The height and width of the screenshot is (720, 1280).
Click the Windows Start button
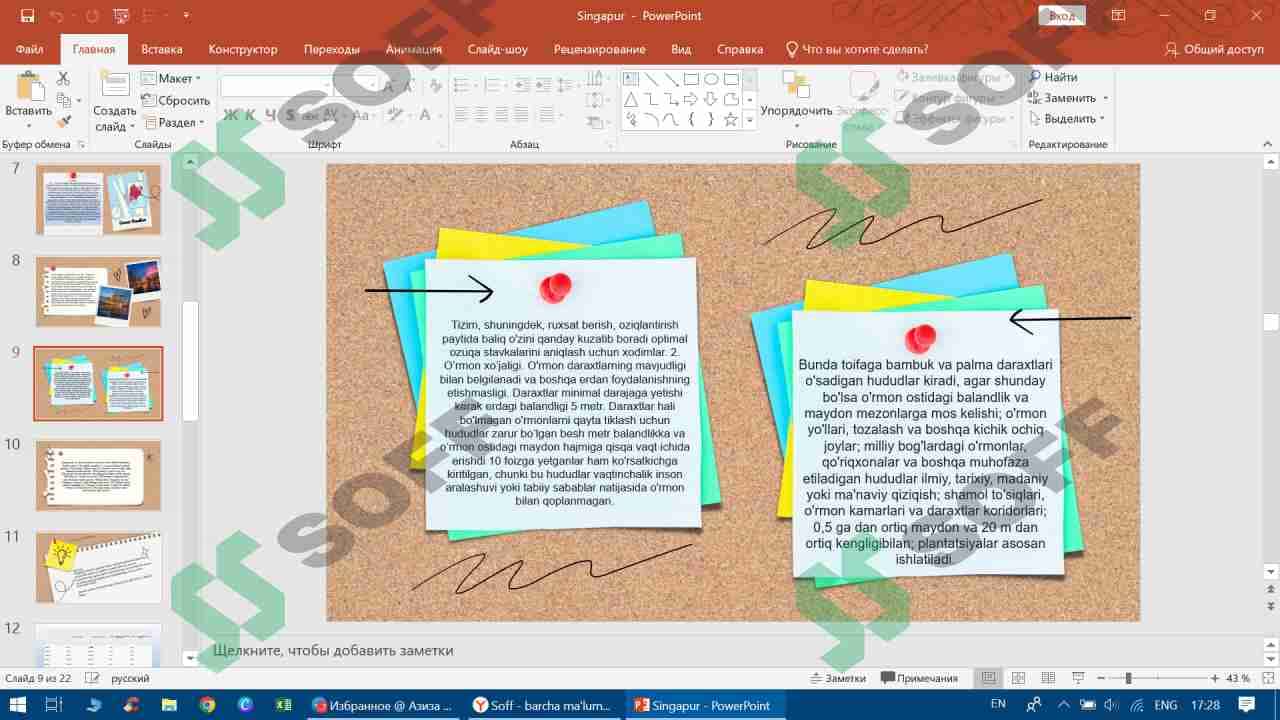pyautogui.click(x=17, y=705)
